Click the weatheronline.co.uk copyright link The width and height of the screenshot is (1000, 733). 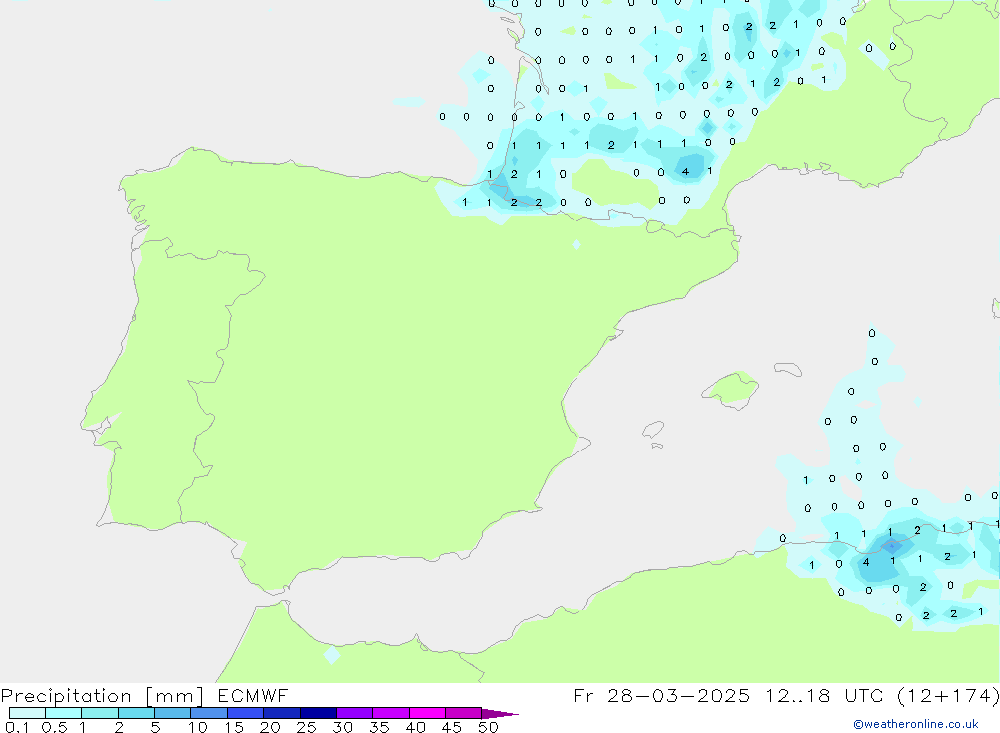(915, 724)
